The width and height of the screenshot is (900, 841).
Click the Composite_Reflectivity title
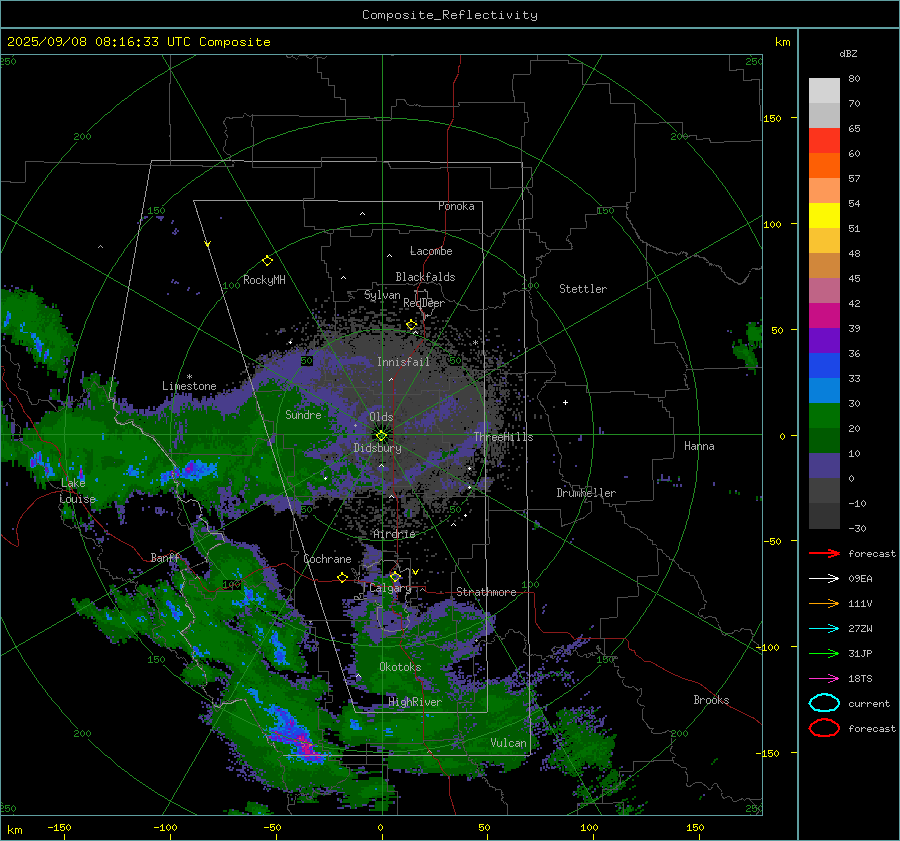coord(450,15)
